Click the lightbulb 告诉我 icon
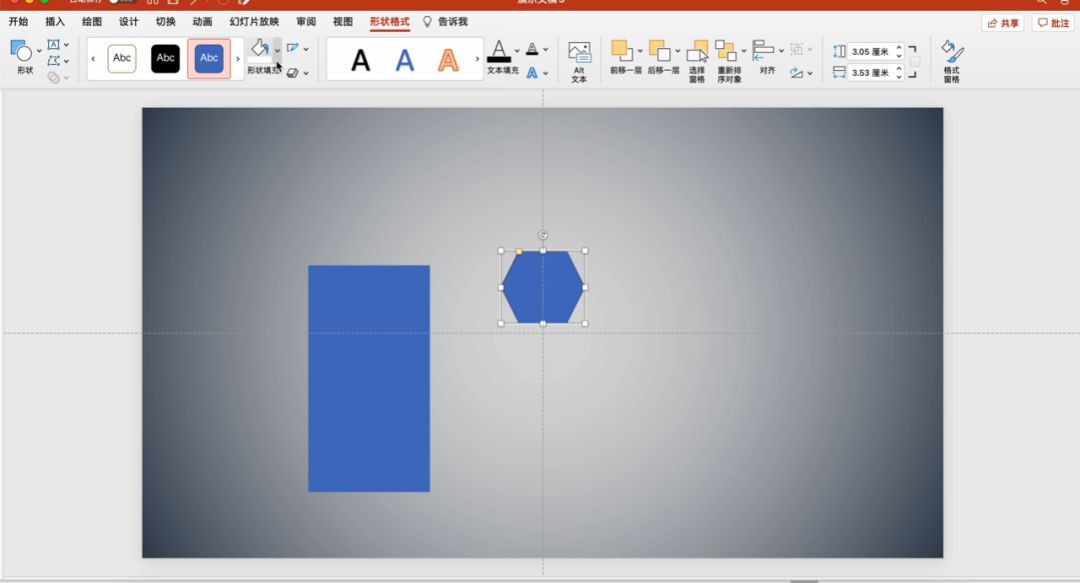1080x583 pixels. pyautogui.click(x=427, y=22)
